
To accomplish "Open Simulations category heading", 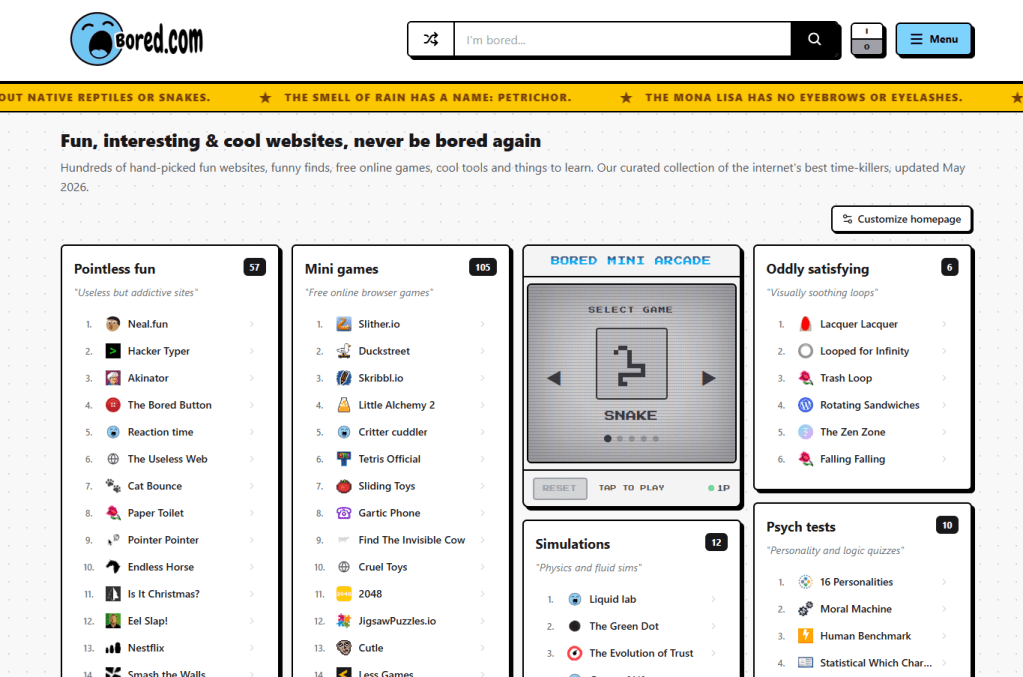I will (573, 544).
